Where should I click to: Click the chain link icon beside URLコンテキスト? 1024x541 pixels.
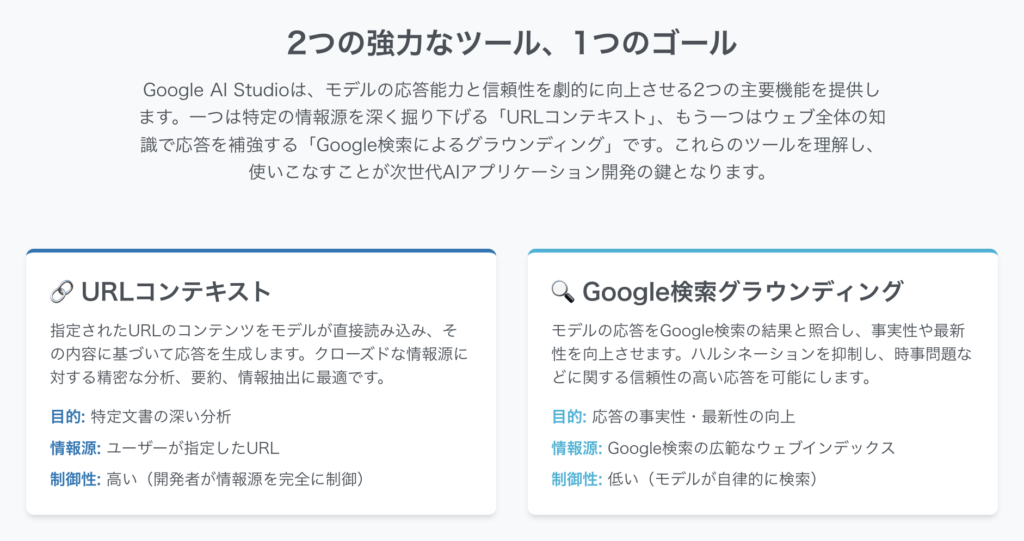(x=62, y=292)
